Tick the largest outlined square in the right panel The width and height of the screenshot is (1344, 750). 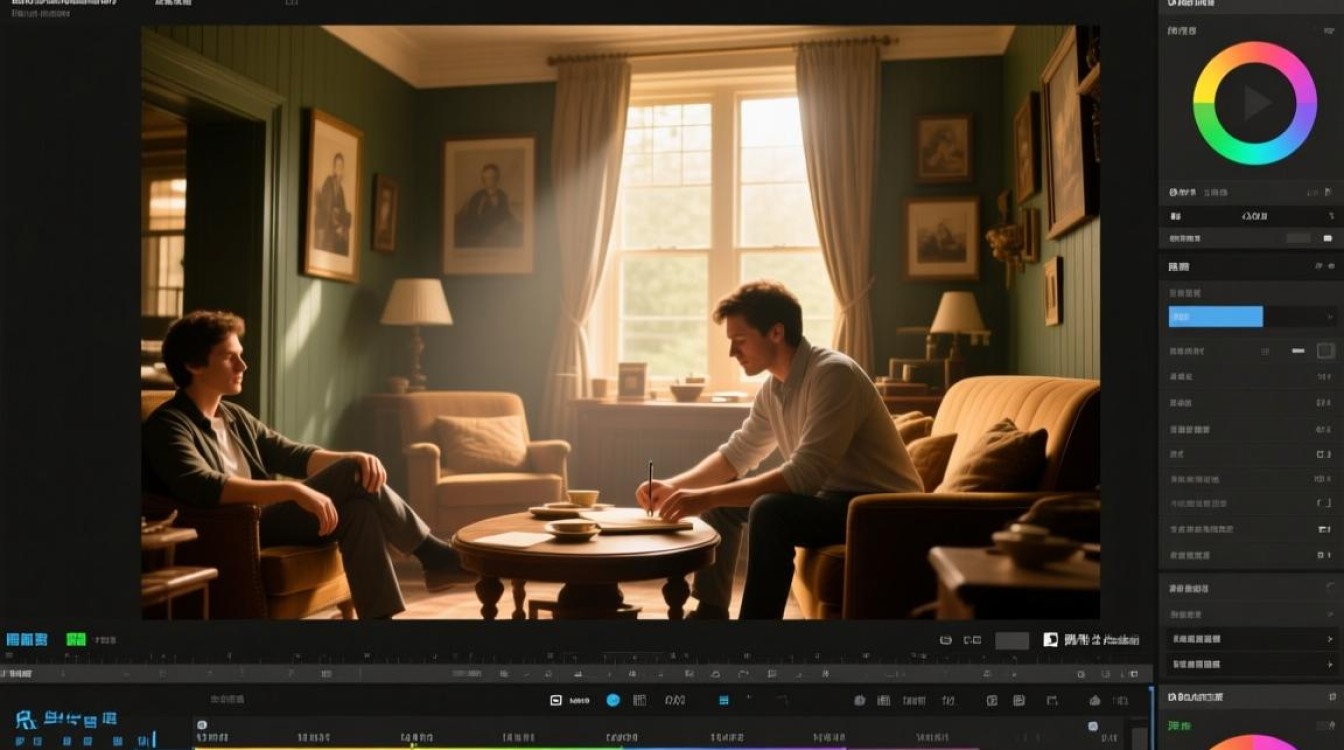point(1326,351)
